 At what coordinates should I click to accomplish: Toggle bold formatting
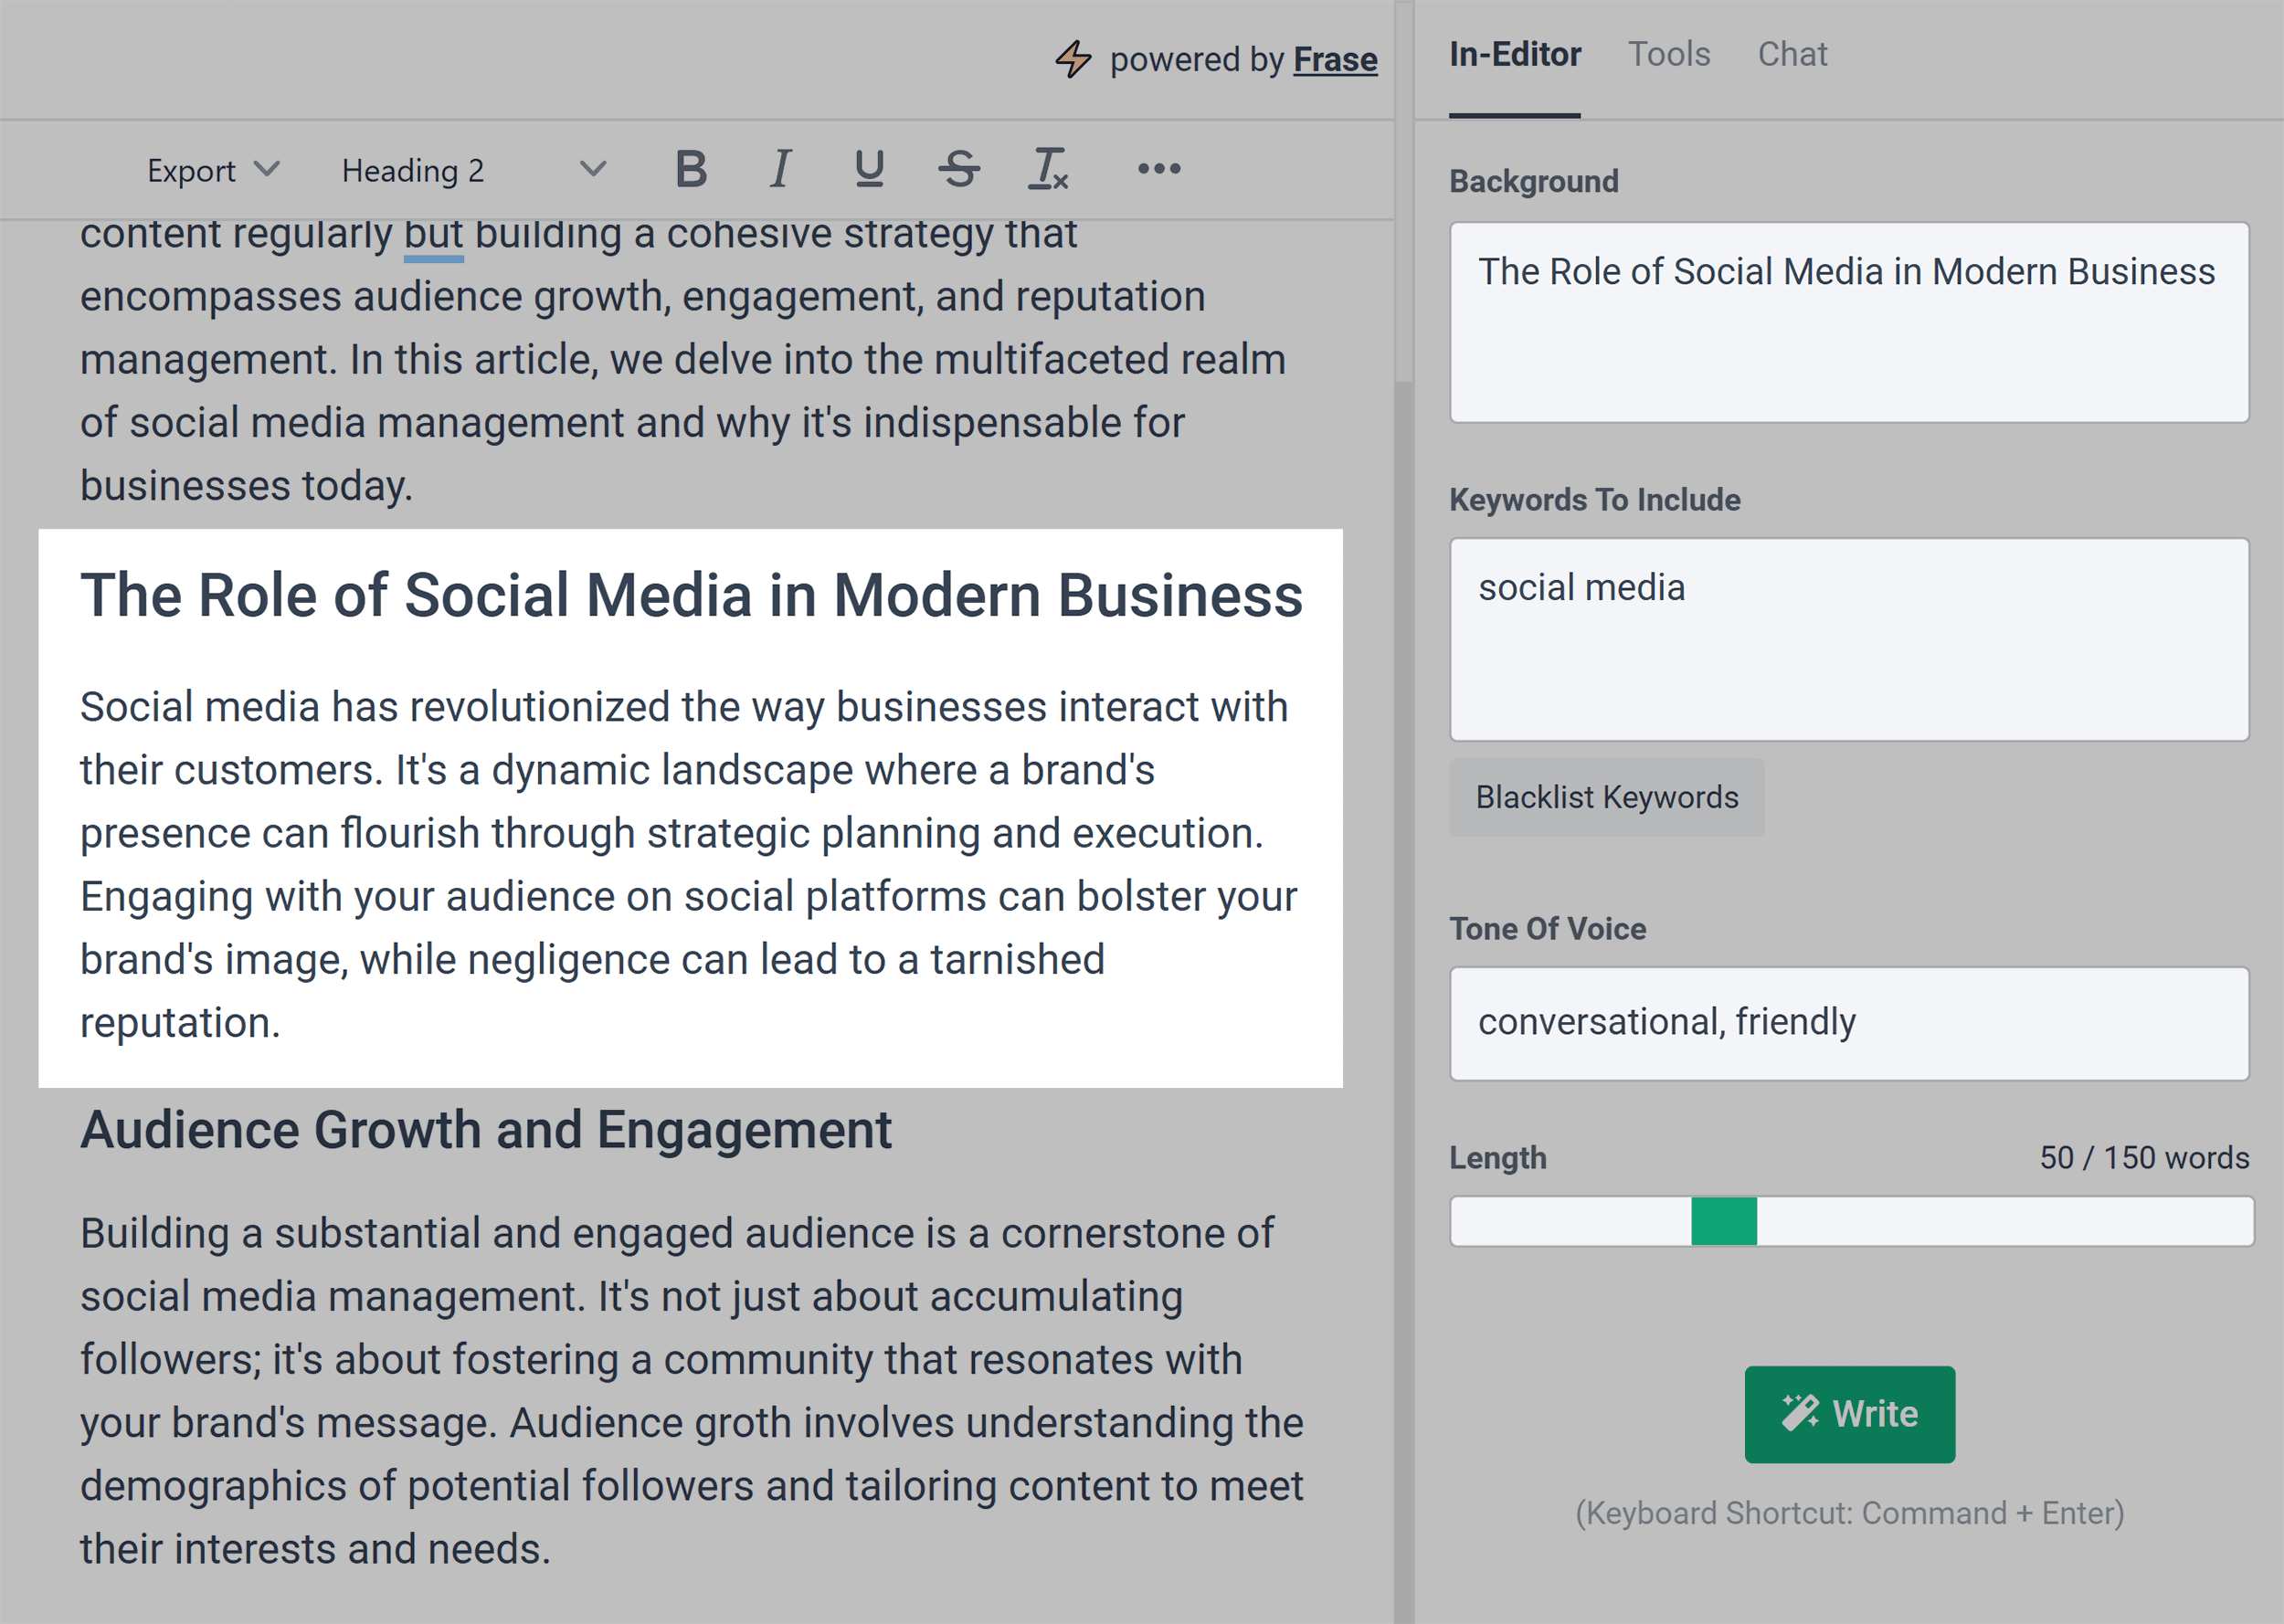[692, 168]
